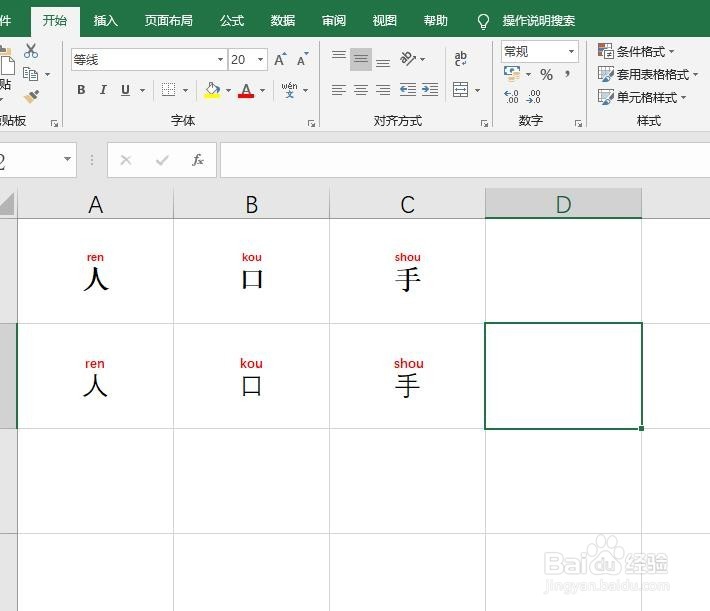Screen dimensions: 710x611
Task: Toggle Bold formatting
Action: [x=81, y=90]
